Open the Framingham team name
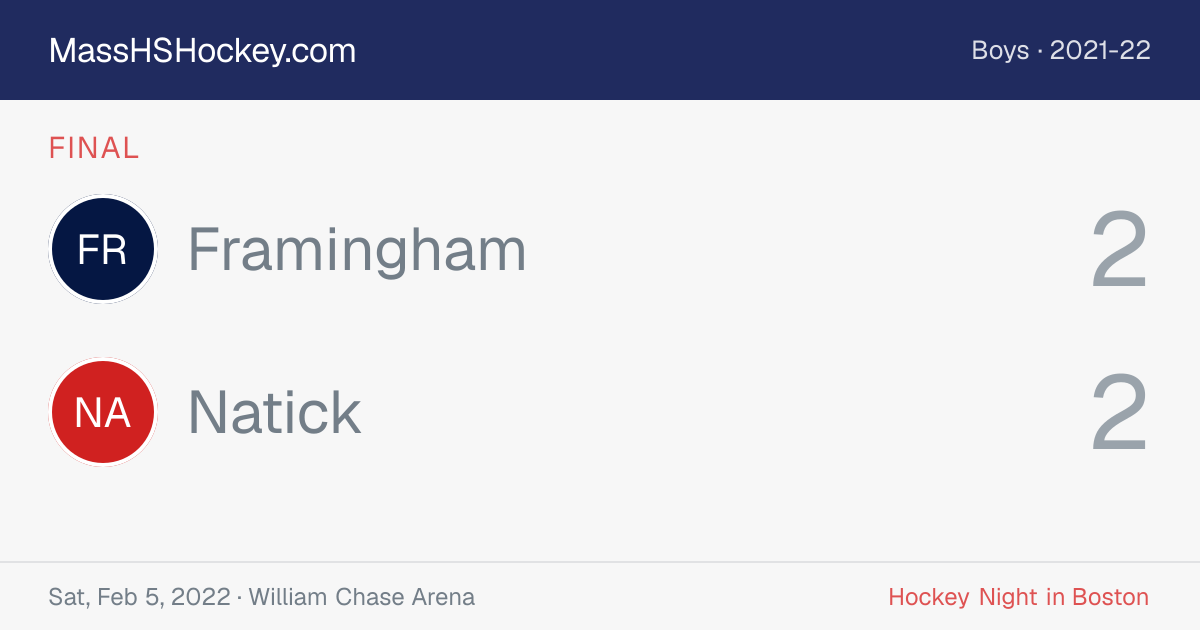 click(357, 250)
